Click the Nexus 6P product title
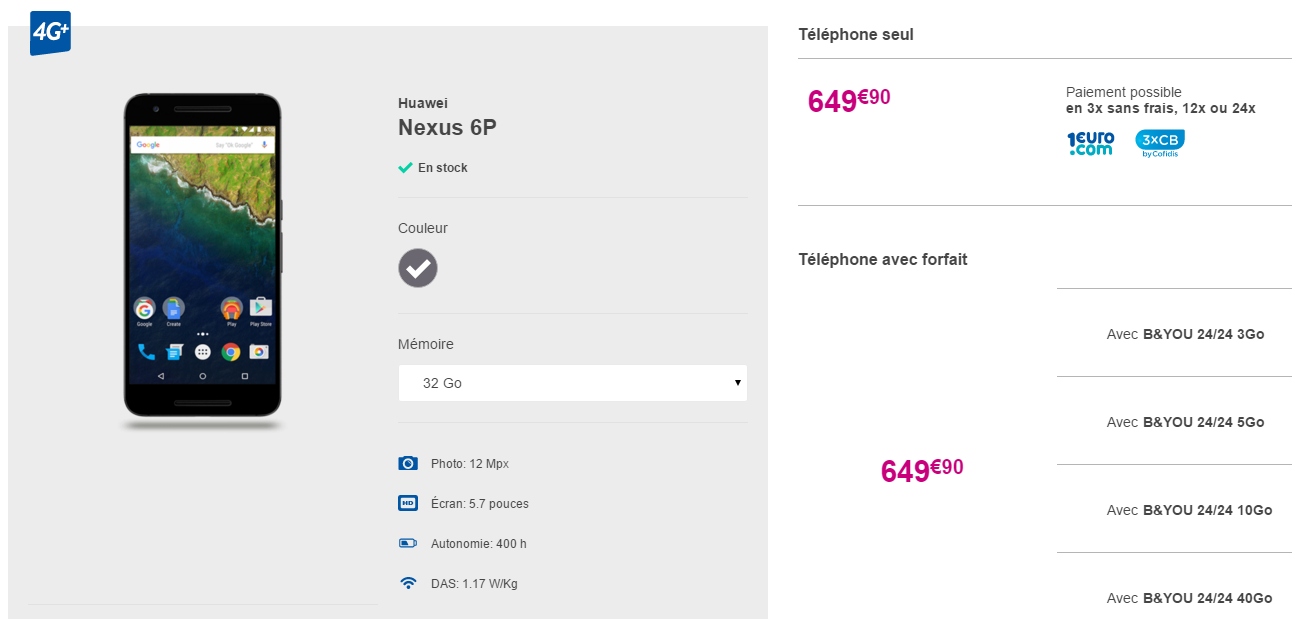 [447, 128]
